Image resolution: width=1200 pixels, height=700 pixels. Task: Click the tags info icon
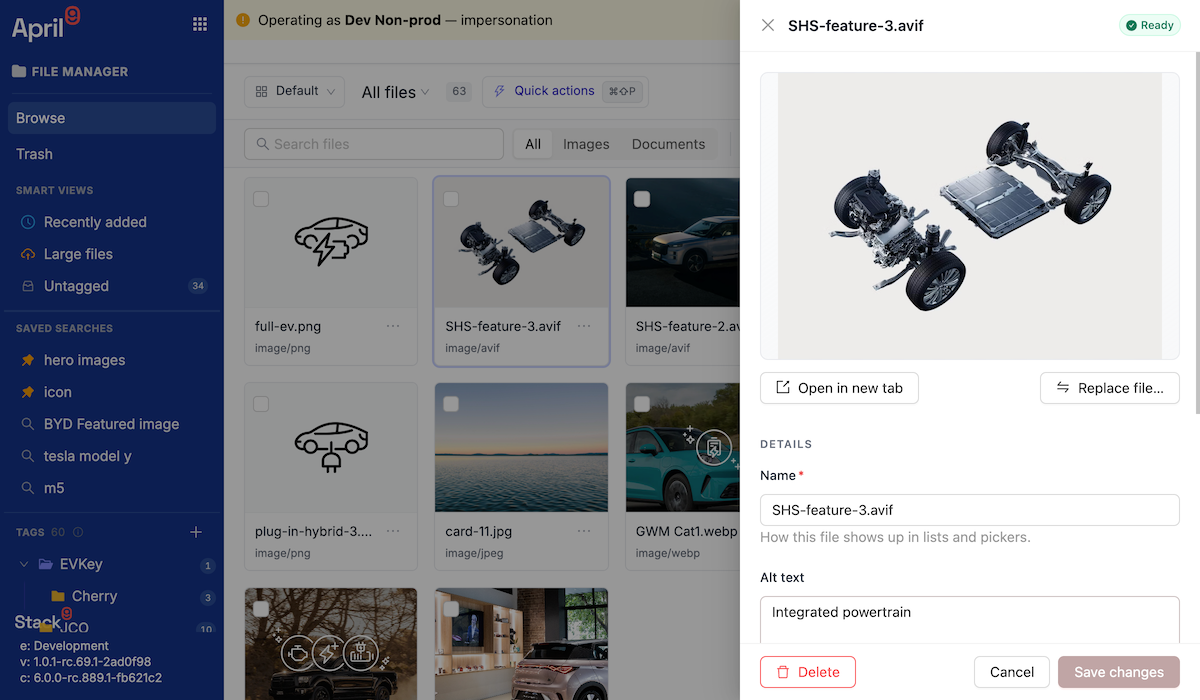click(78, 532)
